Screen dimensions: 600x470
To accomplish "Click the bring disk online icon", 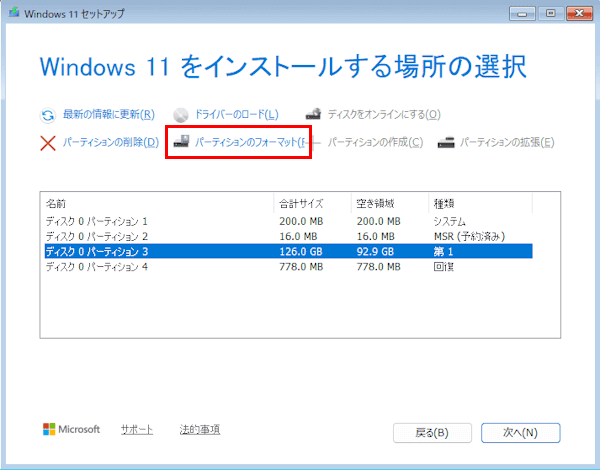I will click(313, 114).
